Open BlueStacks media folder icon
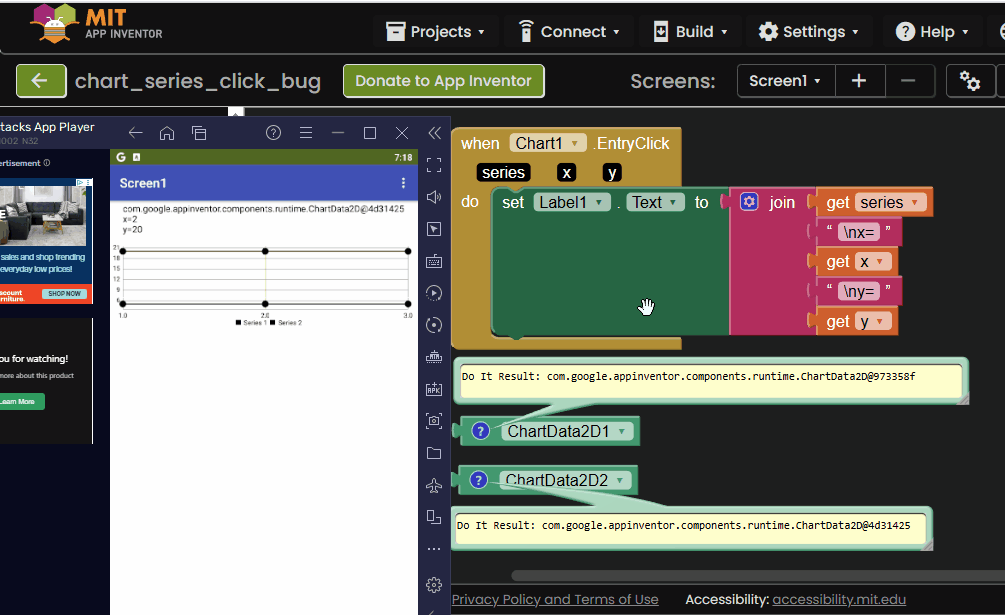 point(434,453)
